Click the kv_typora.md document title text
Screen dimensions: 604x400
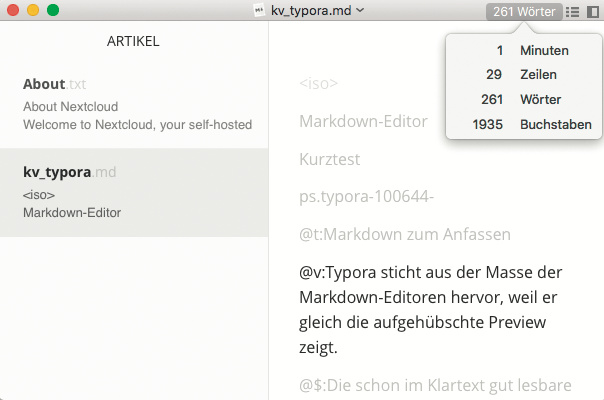311,10
